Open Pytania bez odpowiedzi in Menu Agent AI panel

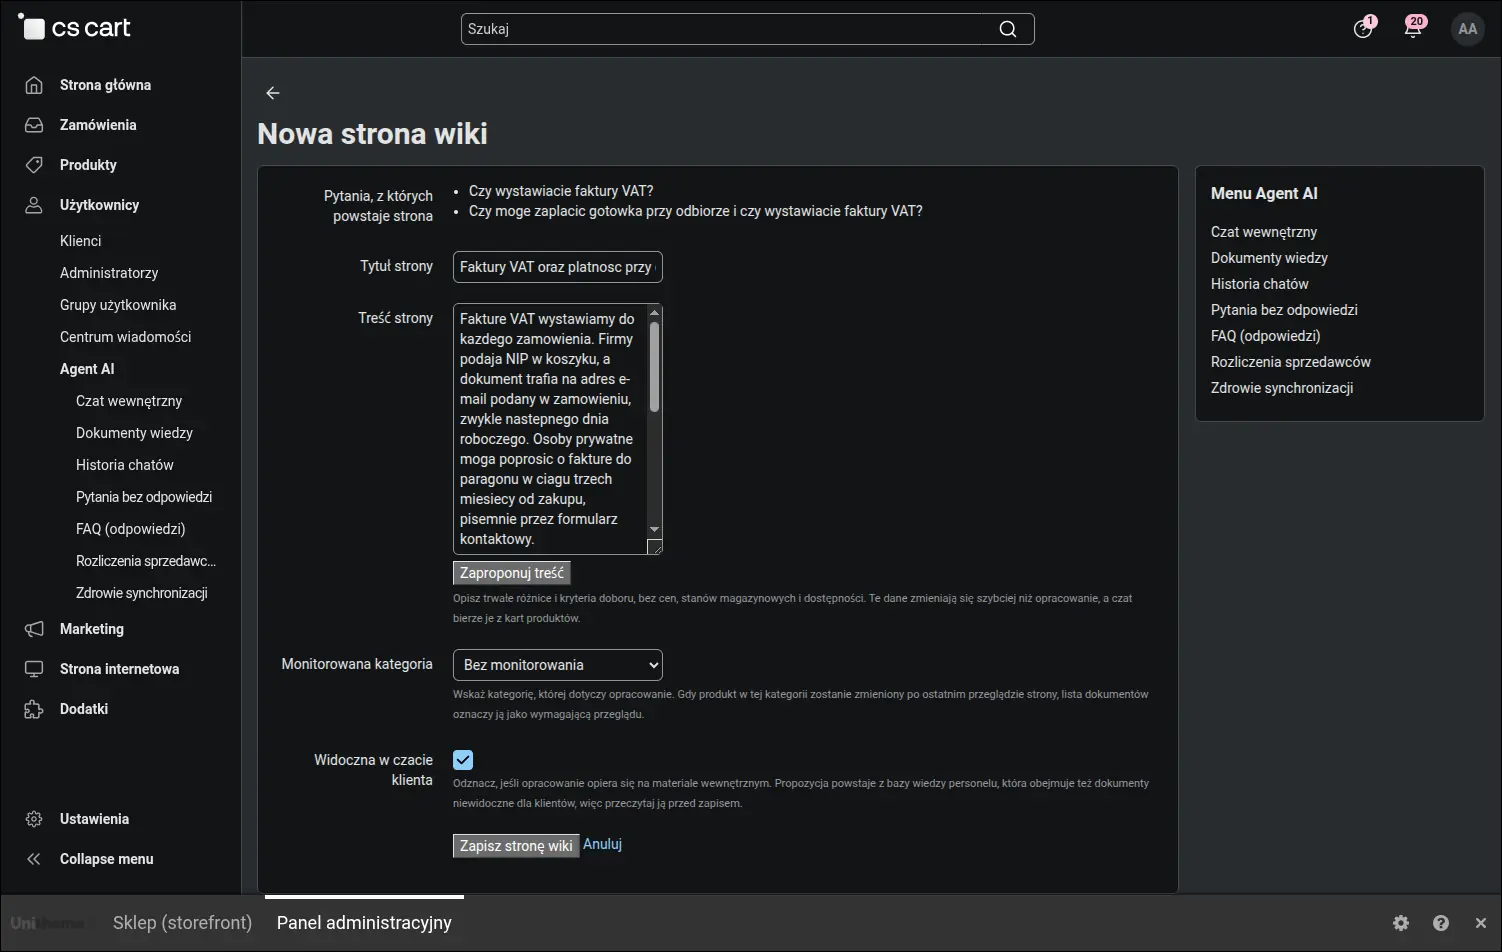click(x=1284, y=310)
